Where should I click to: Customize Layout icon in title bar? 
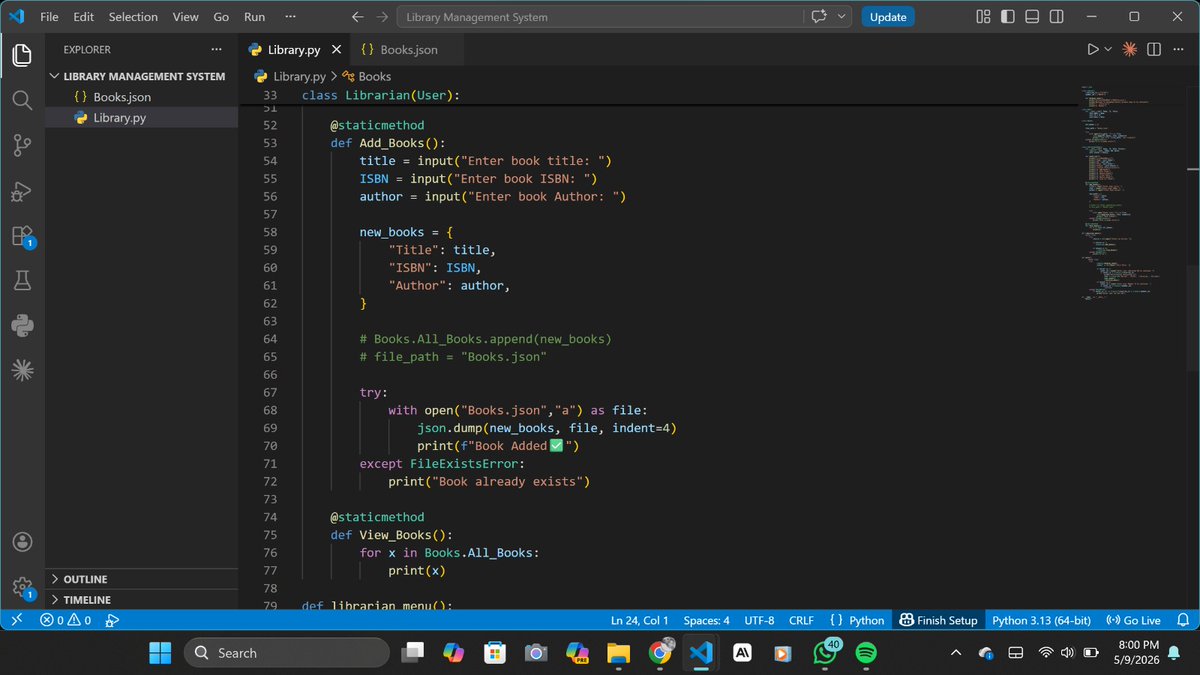coord(983,17)
